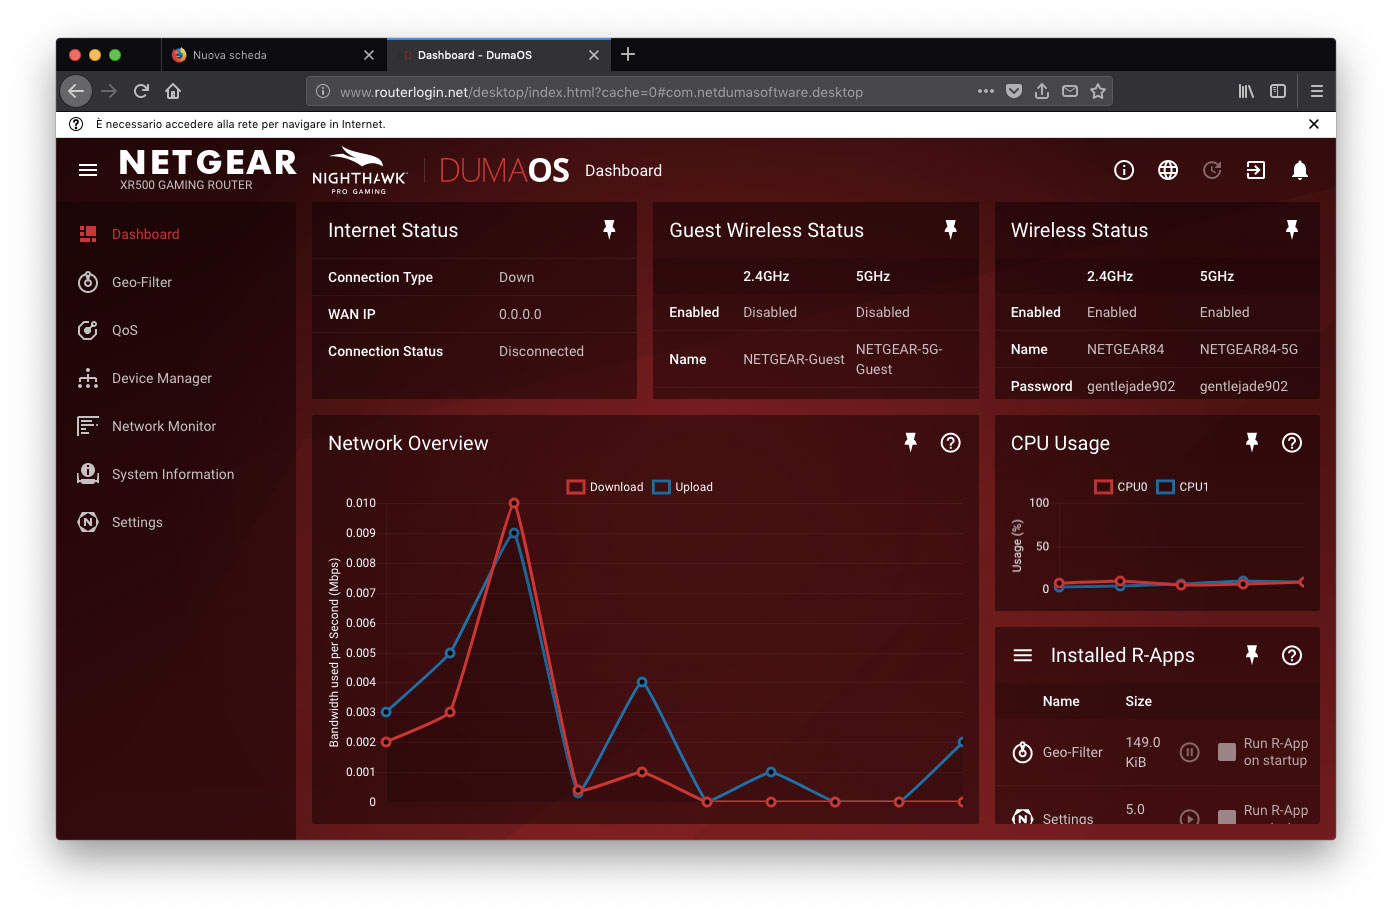This screenshot has height=914, width=1392.
Task: Open Dashboard in the sidebar
Action: click(x=176, y=234)
